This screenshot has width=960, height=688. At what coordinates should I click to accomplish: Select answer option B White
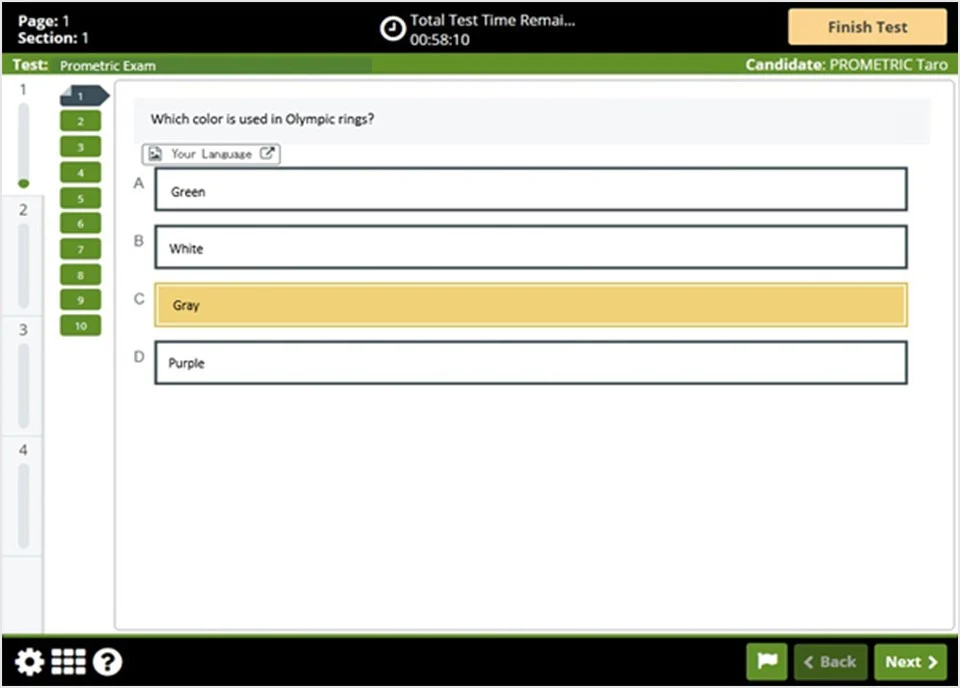pyautogui.click(x=530, y=247)
